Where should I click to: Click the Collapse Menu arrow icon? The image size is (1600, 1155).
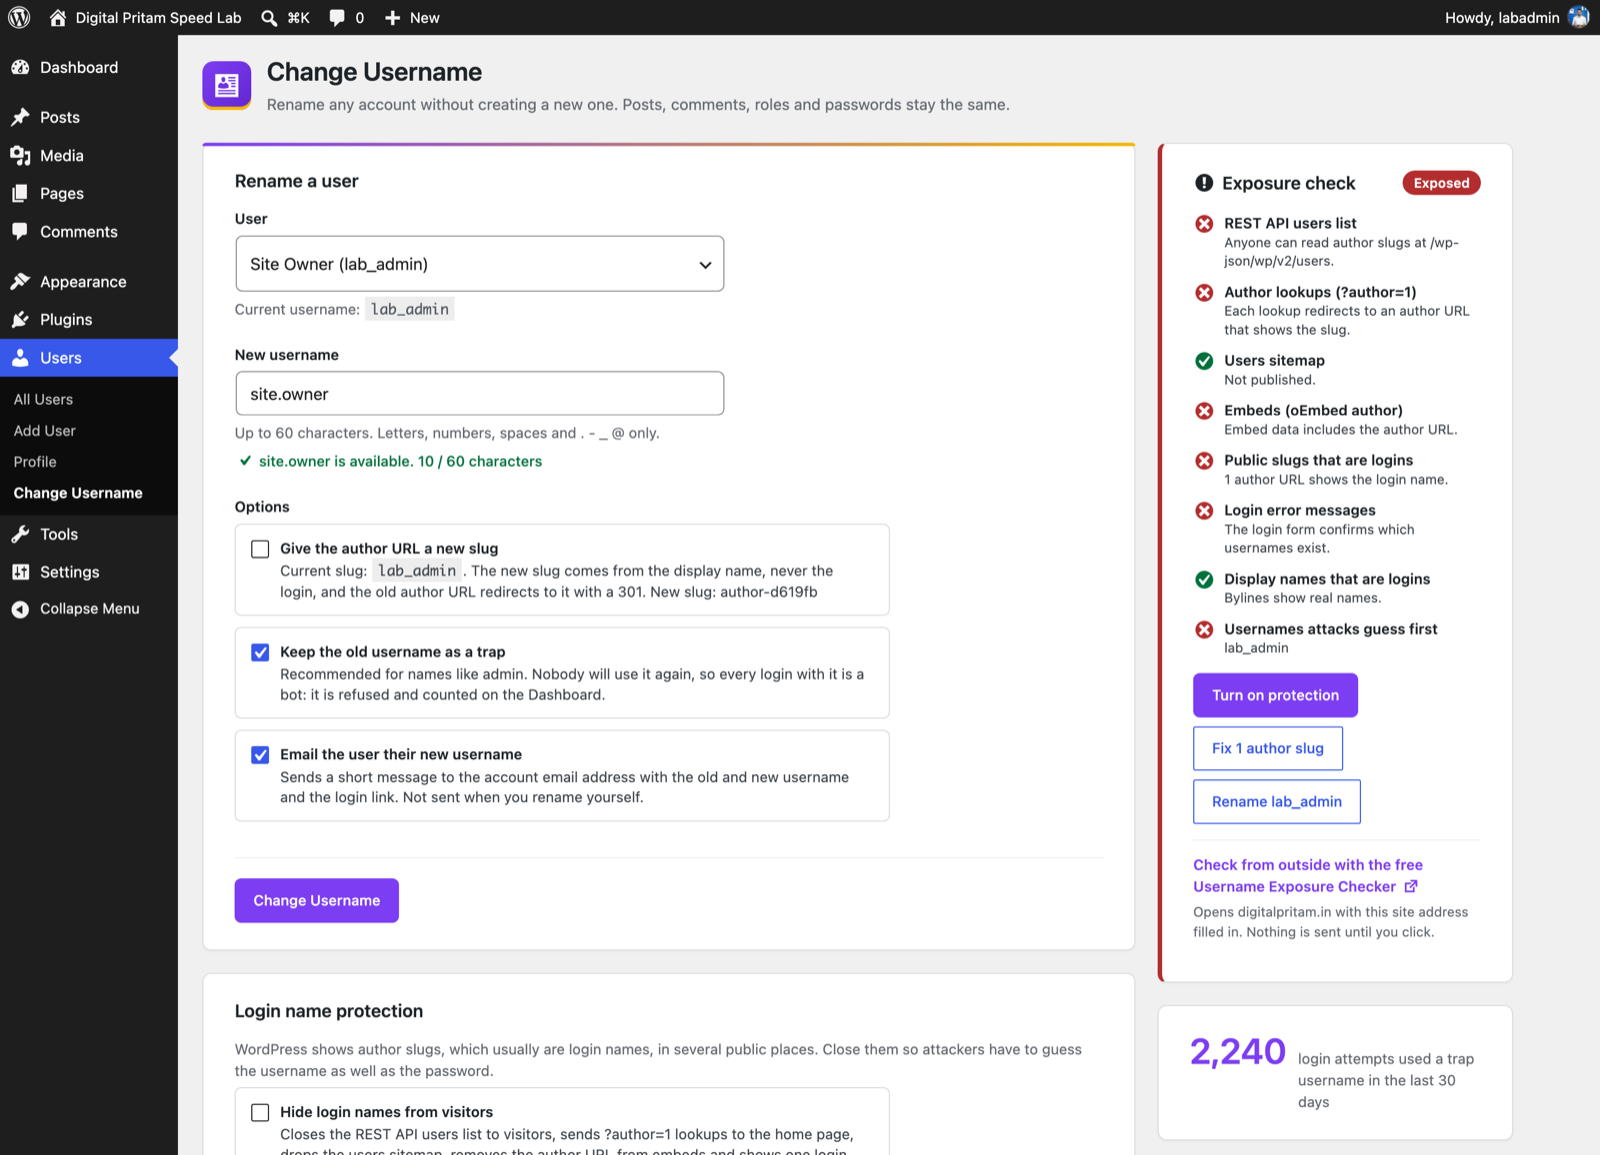pos(20,609)
